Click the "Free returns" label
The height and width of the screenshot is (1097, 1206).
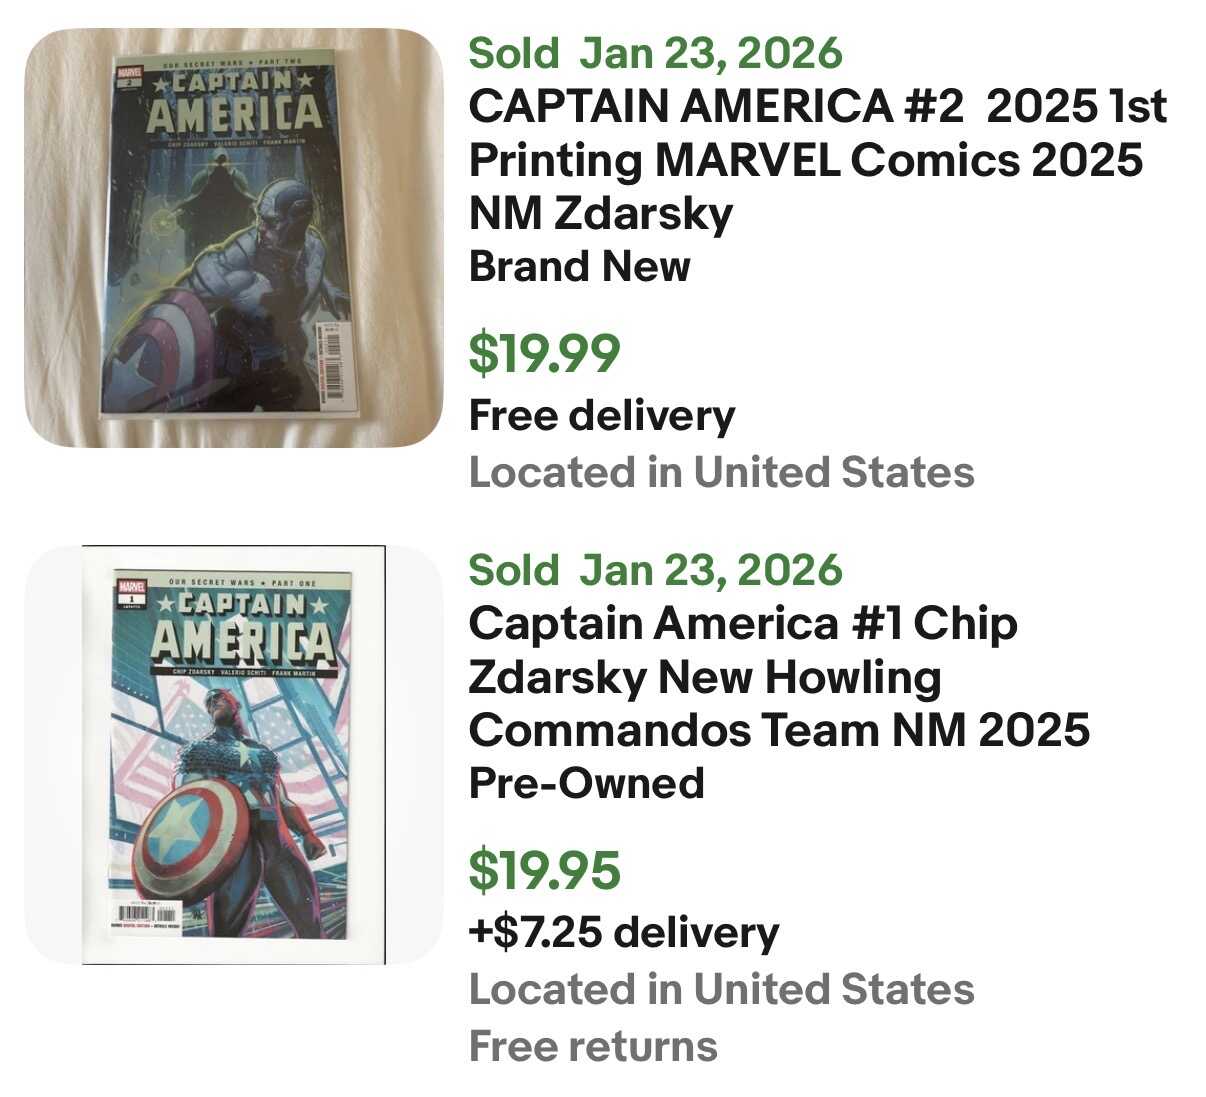593,1046
